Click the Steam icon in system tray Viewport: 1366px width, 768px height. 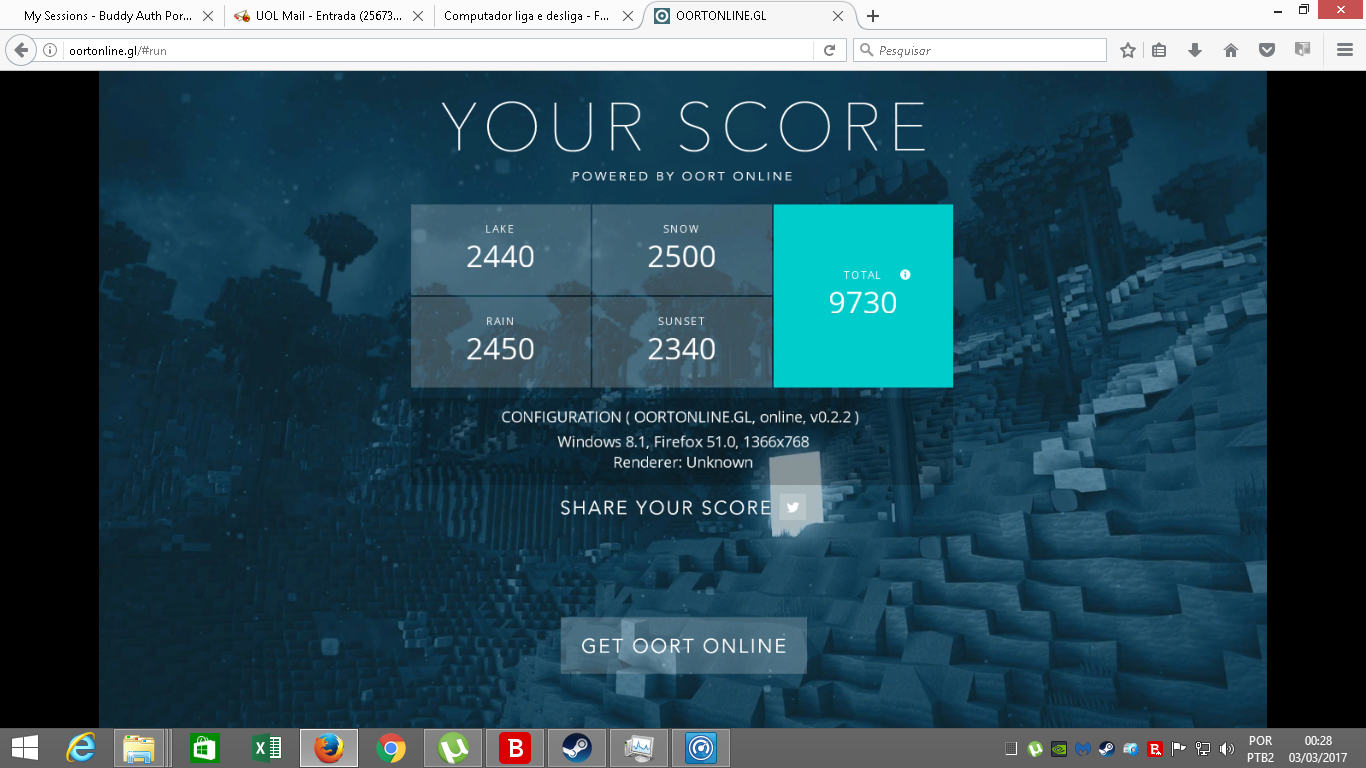(x=1107, y=748)
